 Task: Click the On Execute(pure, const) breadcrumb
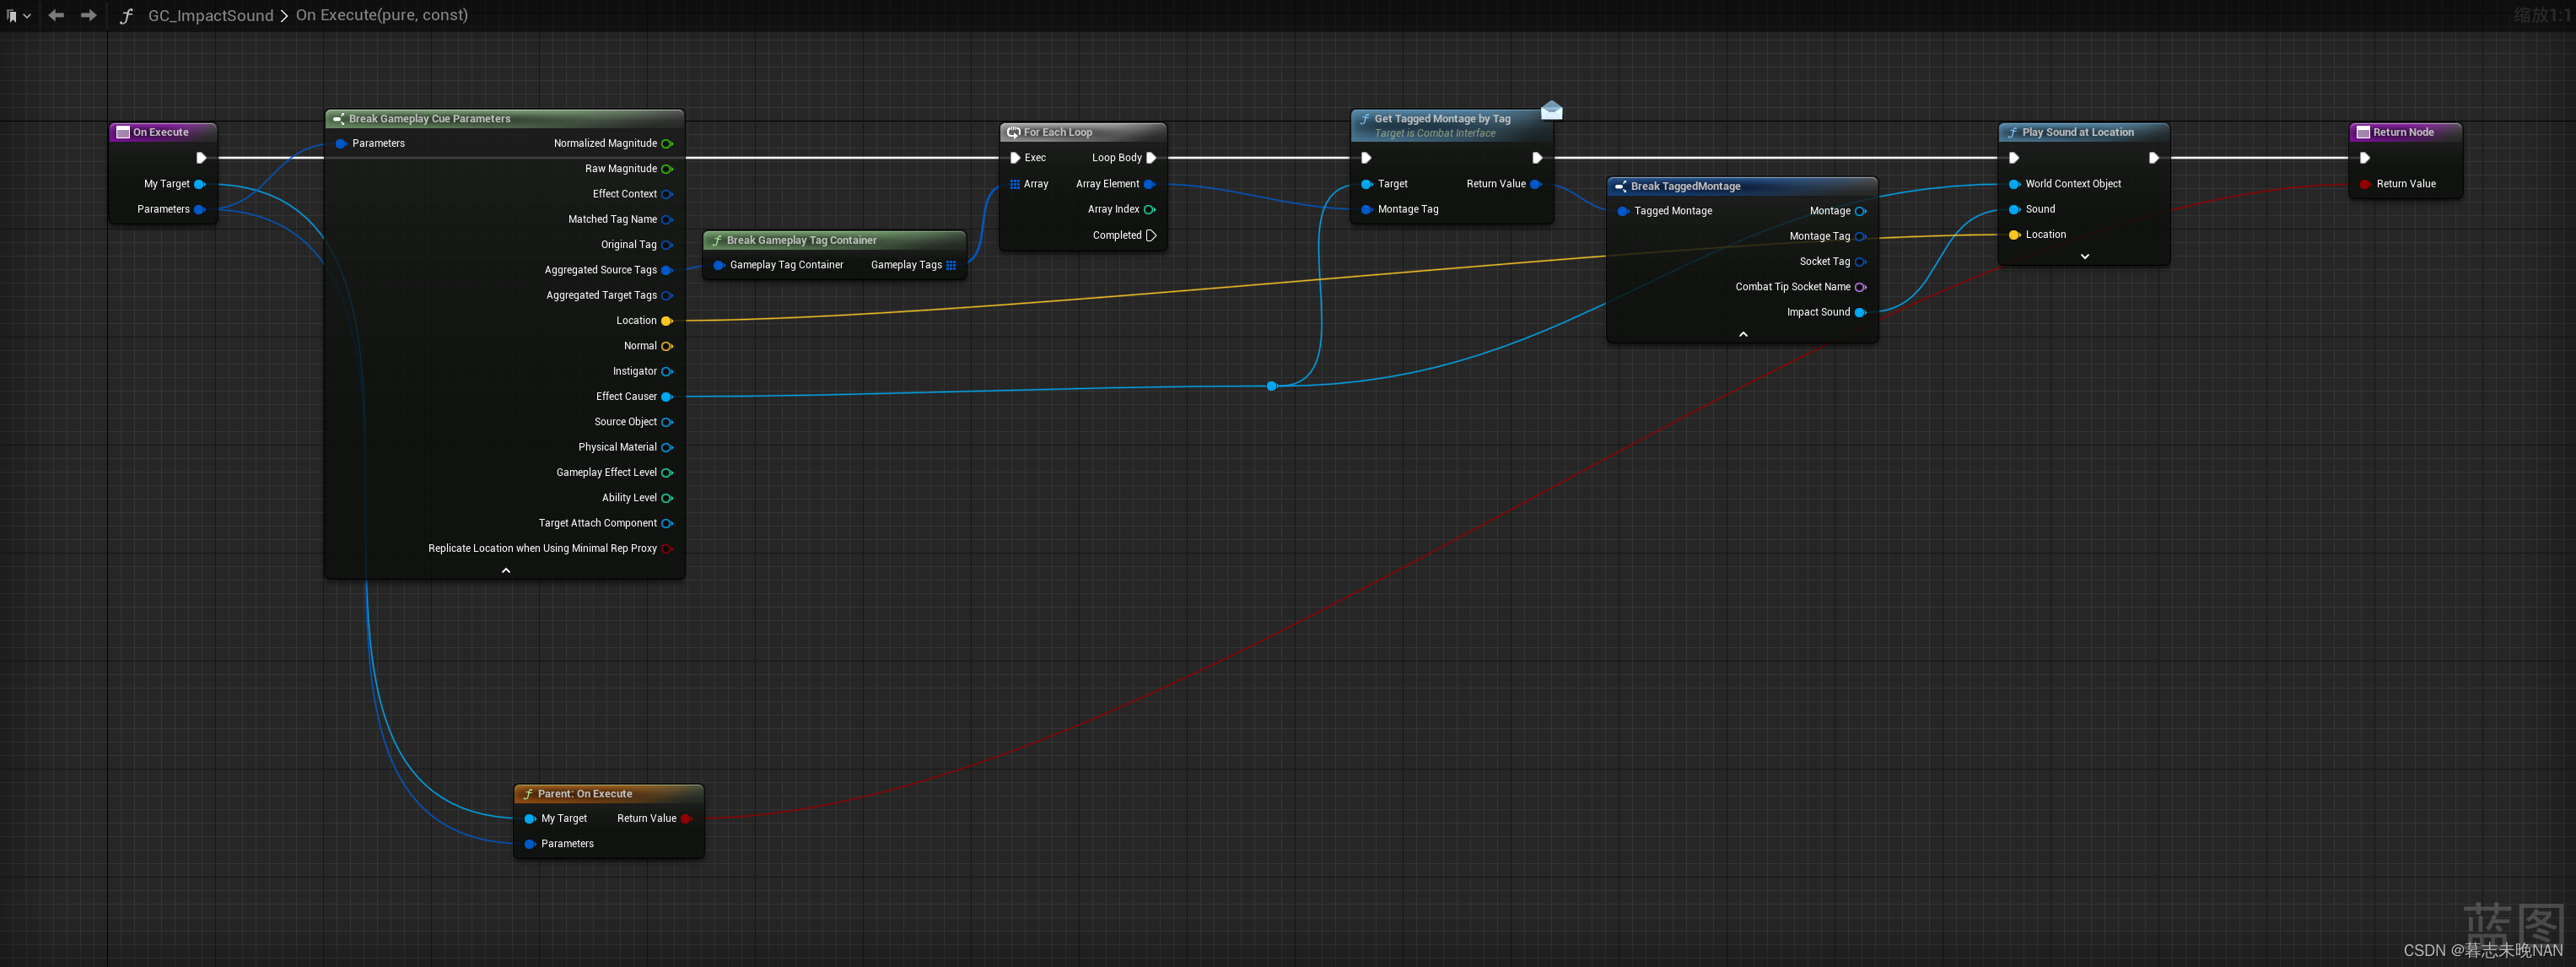click(381, 15)
